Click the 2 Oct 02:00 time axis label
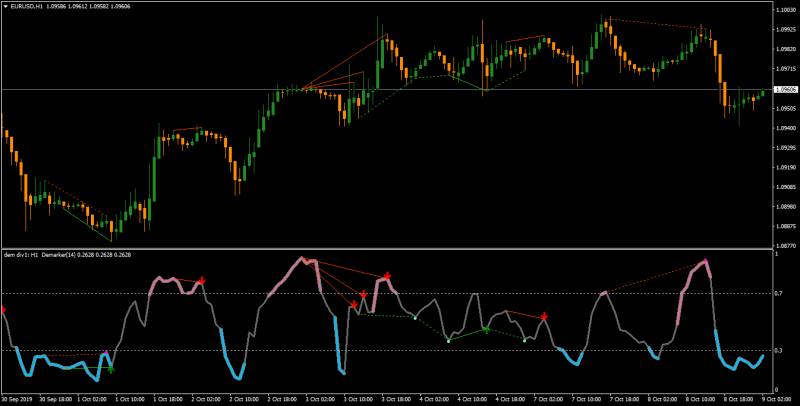Screen dimensions: 800x406 (x=206, y=400)
